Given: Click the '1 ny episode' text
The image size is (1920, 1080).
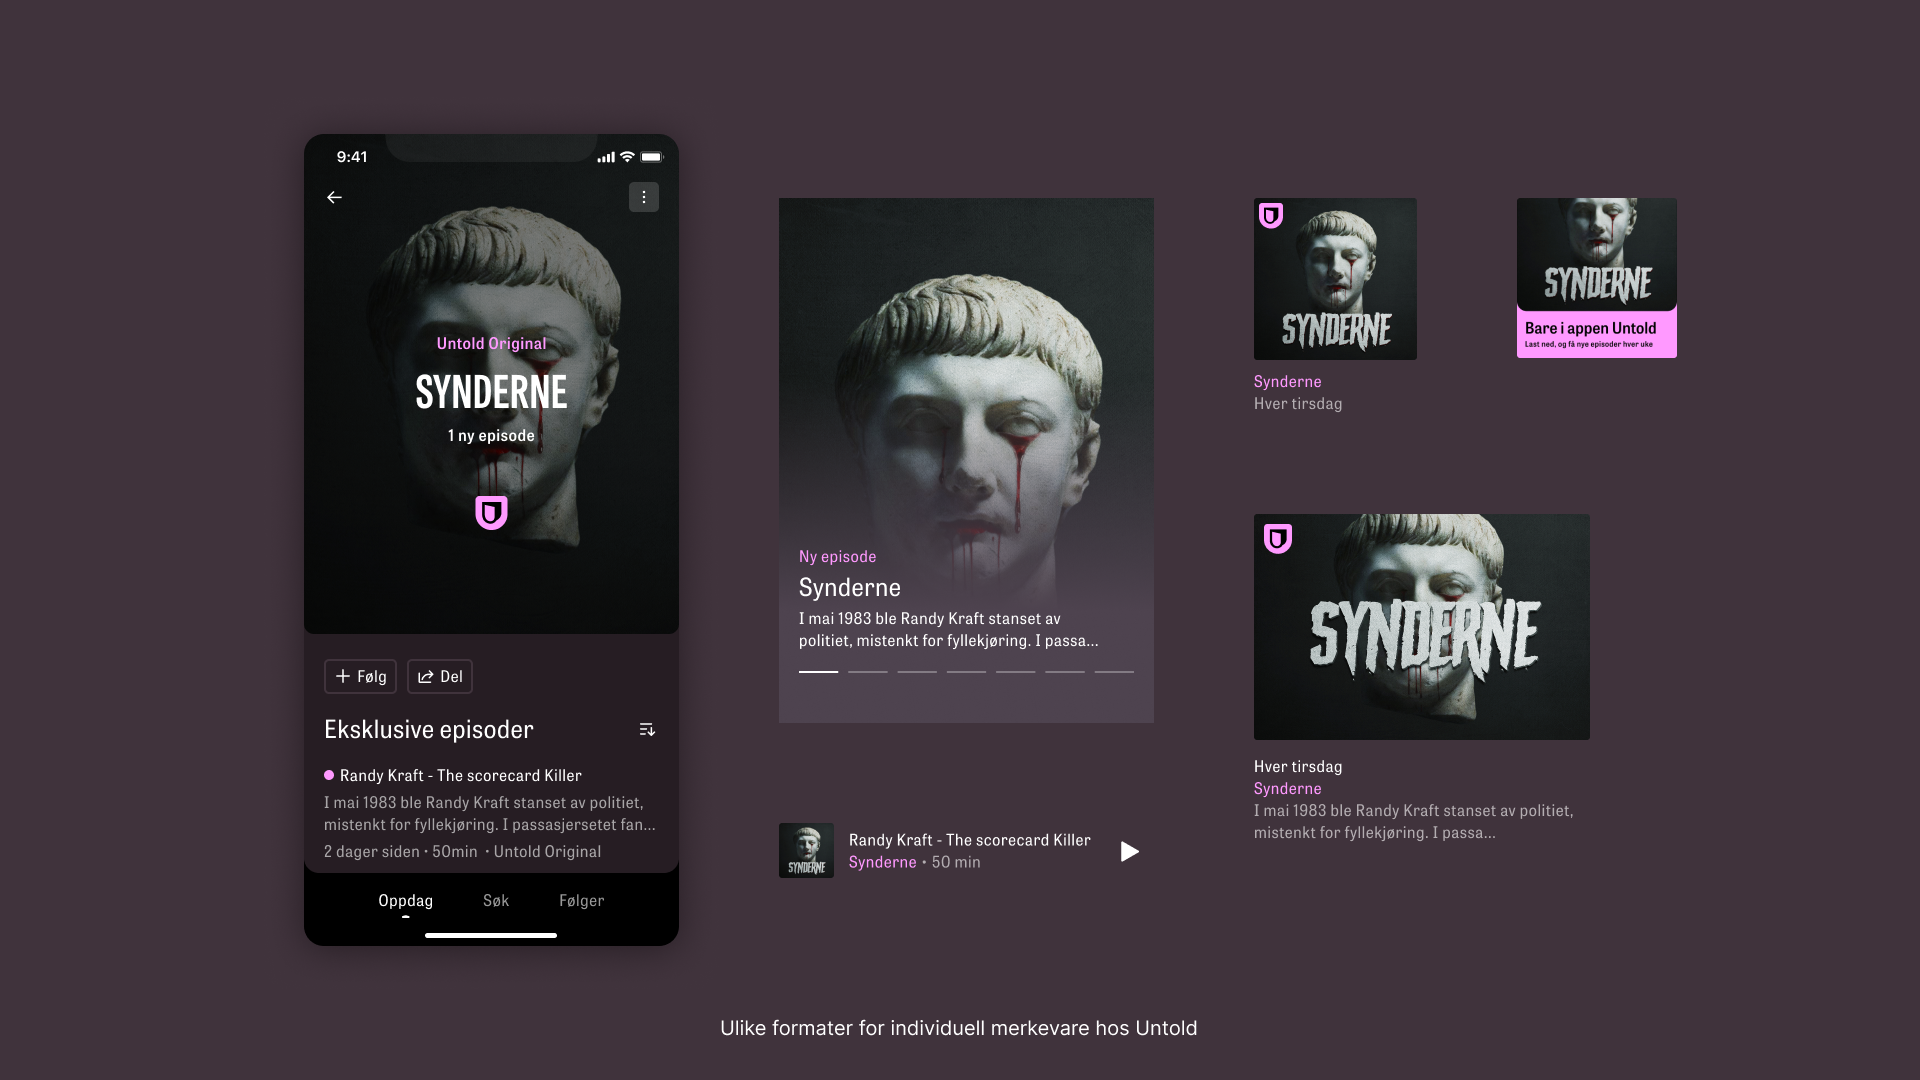Looking at the screenshot, I should (491, 436).
